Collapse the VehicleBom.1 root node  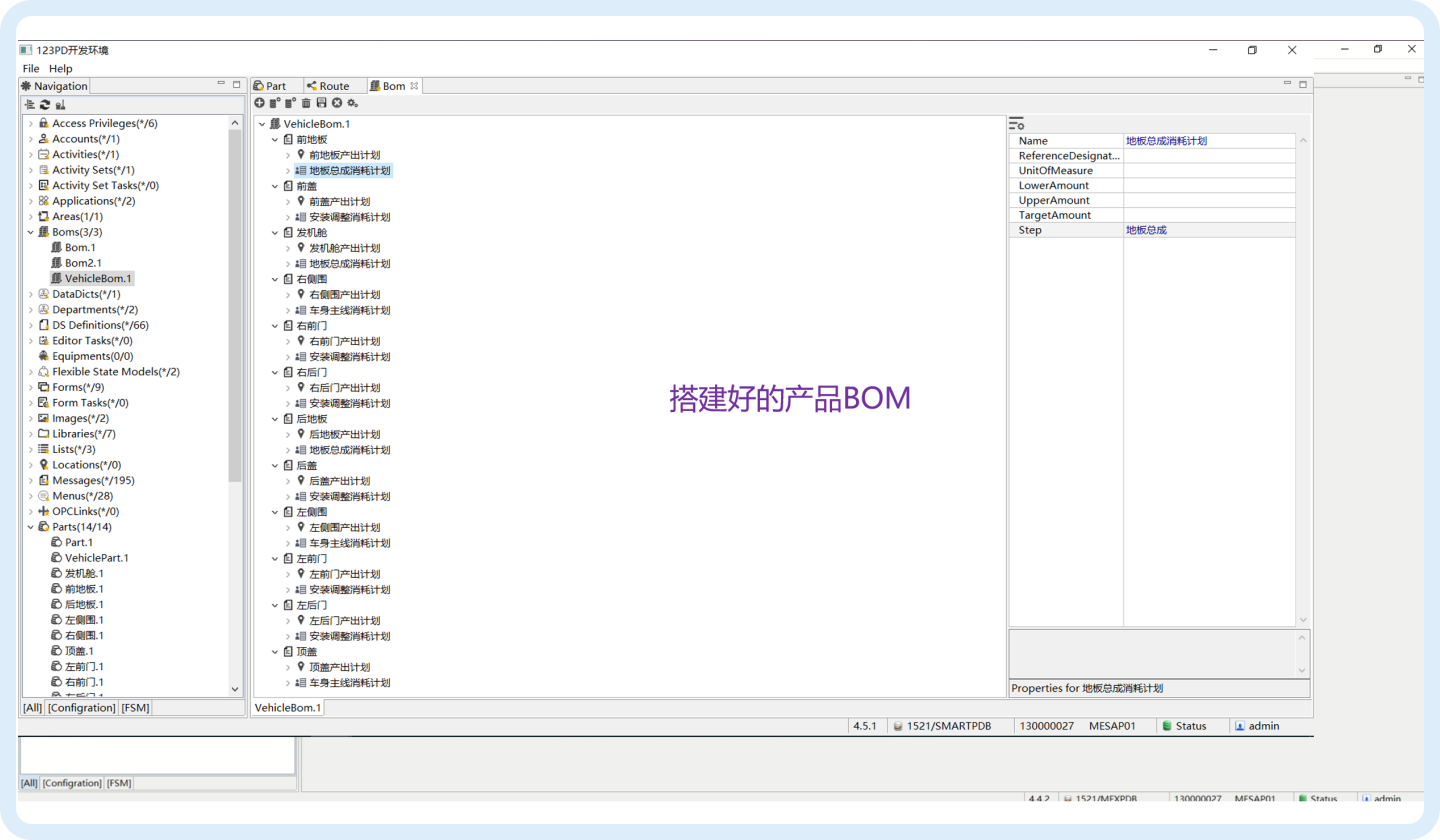pos(262,124)
